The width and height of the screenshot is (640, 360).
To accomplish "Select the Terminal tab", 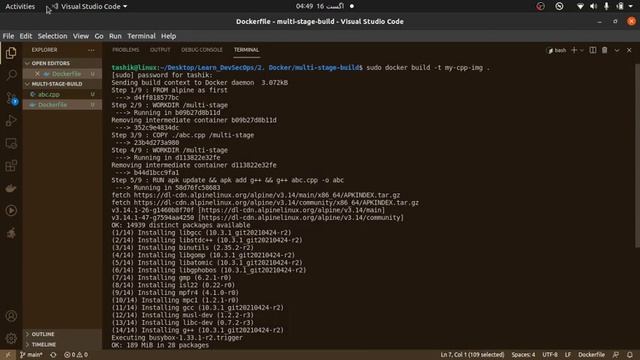I will tap(247, 50).
